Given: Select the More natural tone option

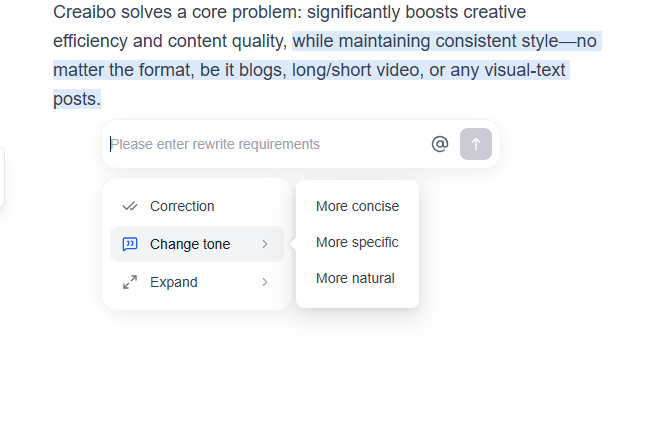Looking at the screenshot, I should pos(355,278).
